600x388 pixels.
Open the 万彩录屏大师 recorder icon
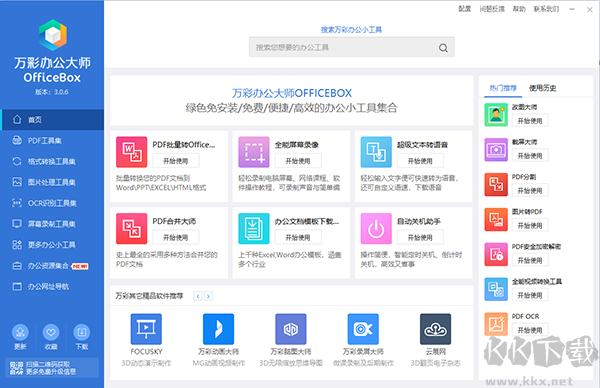pos(363,329)
